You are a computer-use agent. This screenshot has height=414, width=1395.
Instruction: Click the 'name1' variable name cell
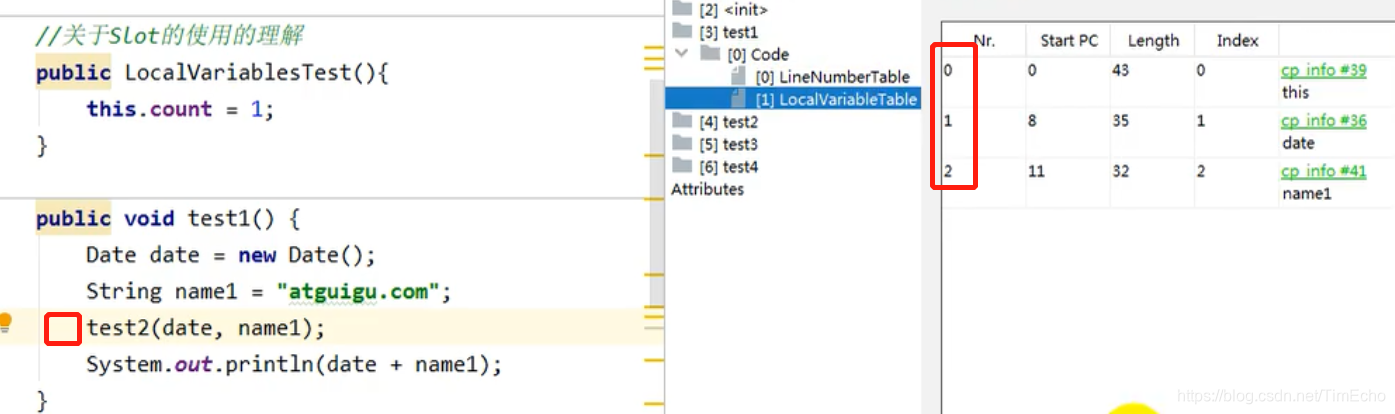pos(1306,194)
